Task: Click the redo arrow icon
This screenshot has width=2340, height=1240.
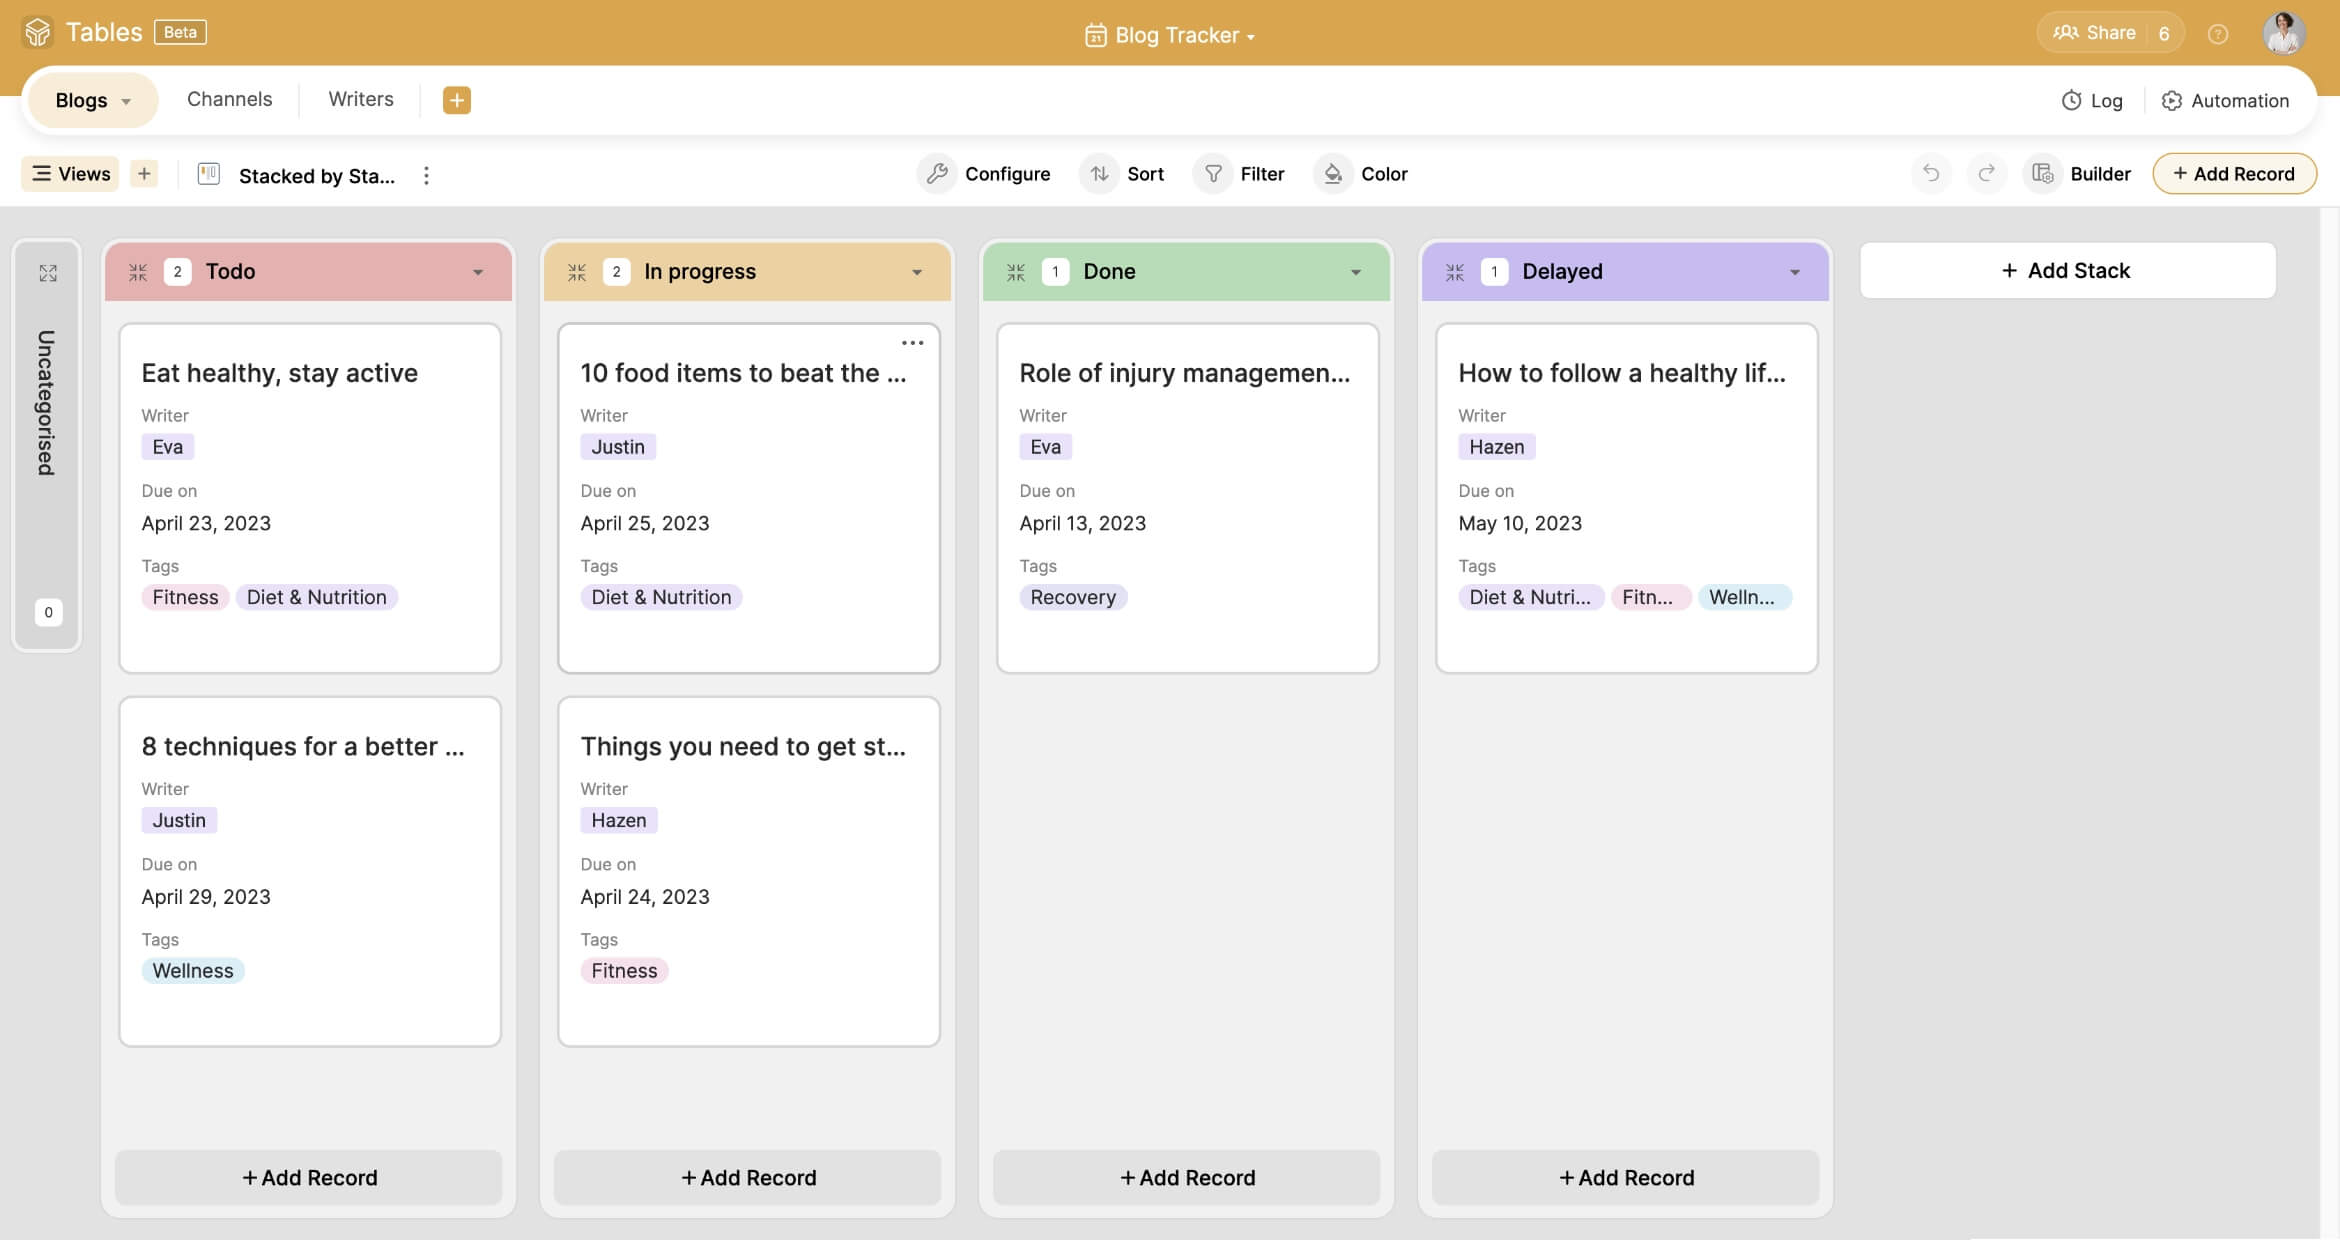Action: tap(1986, 174)
